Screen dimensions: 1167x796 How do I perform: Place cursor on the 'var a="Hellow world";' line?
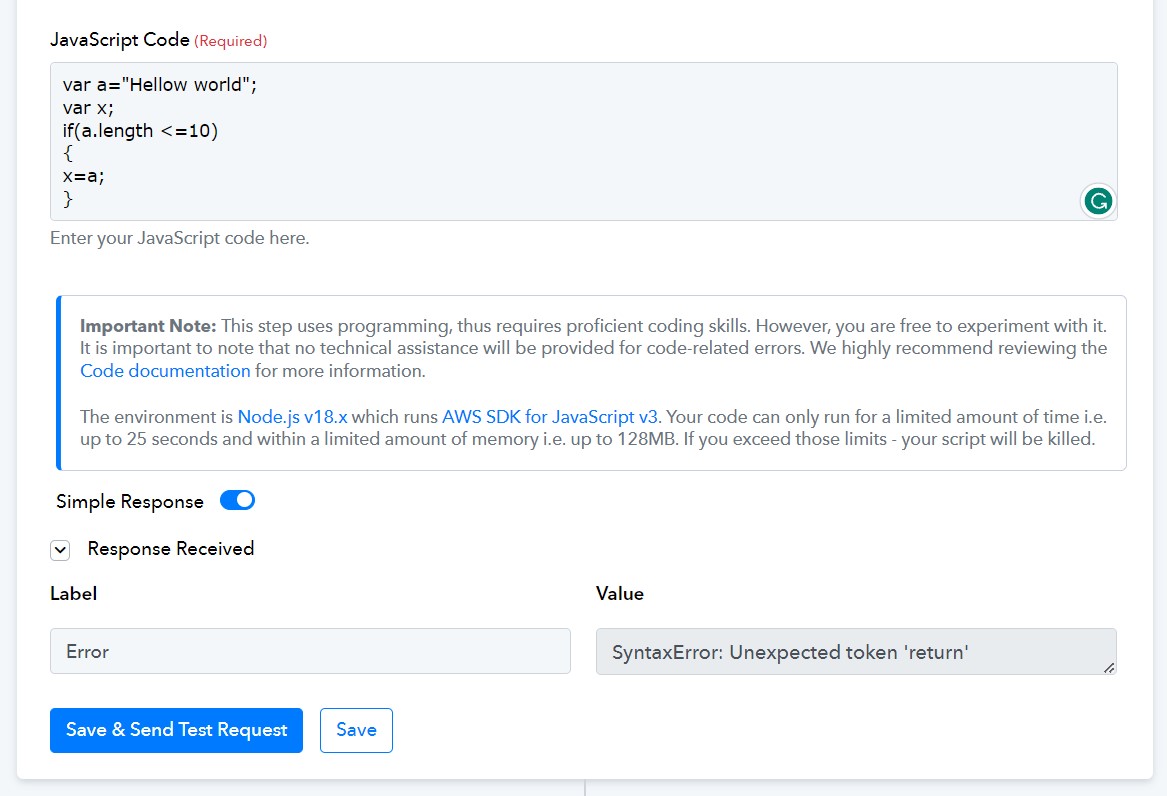click(x=160, y=85)
